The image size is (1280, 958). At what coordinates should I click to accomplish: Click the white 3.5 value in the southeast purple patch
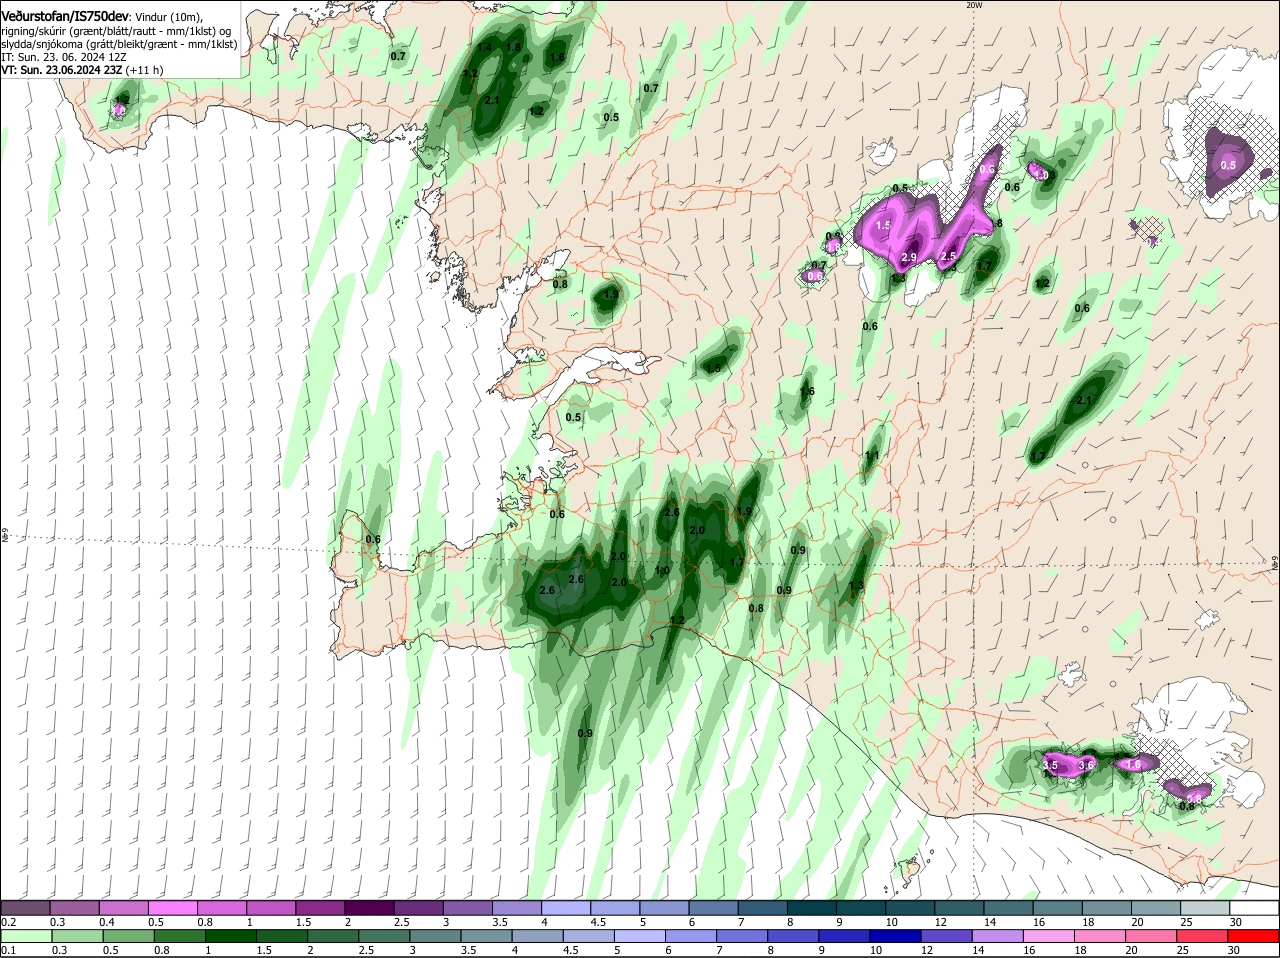[x=1050, y=765]
